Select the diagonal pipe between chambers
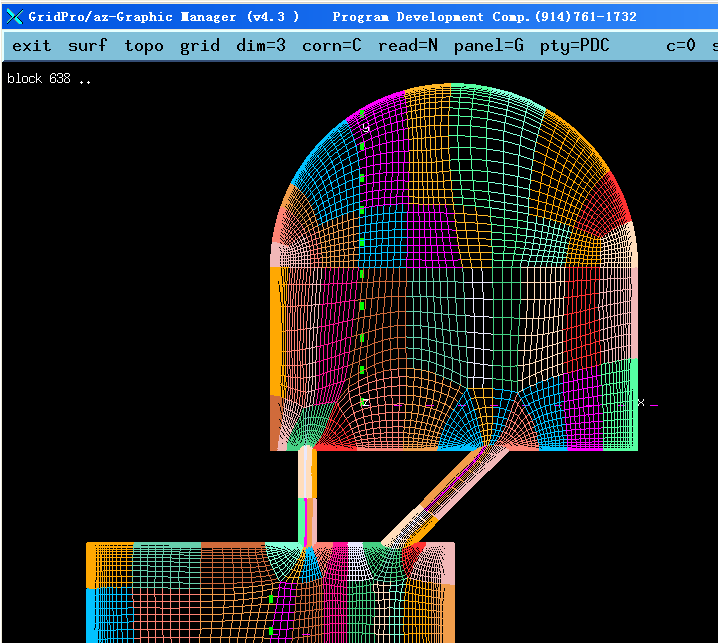The image size is (720, 643). (440, 497)
